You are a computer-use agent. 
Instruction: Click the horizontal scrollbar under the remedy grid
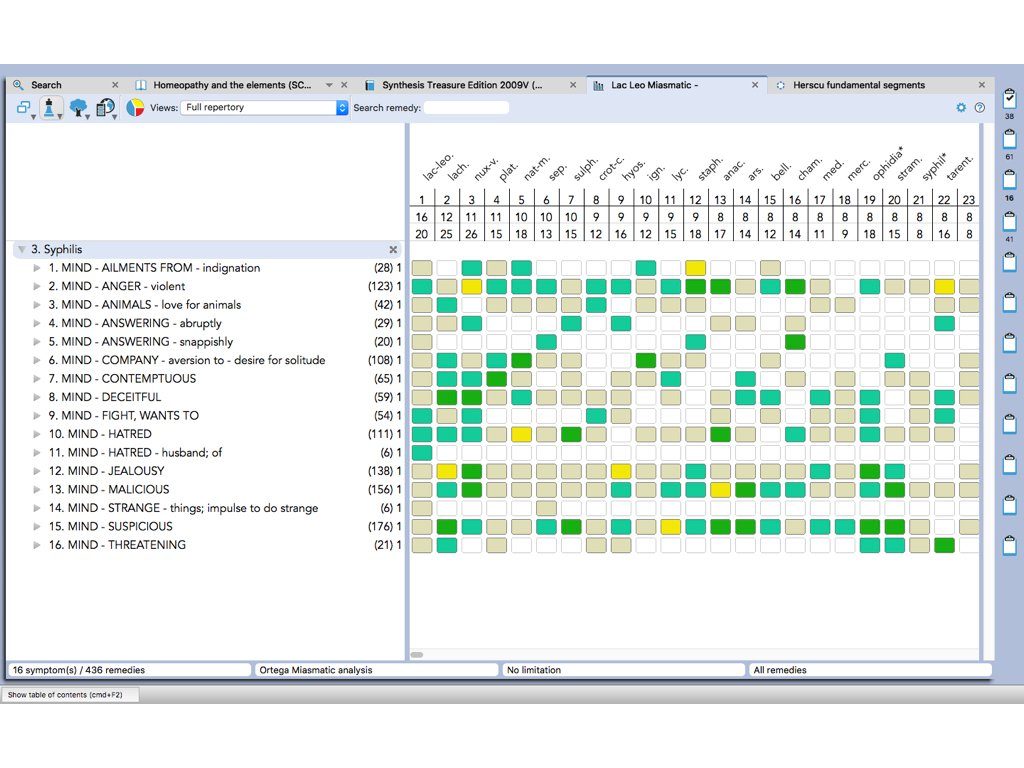[417, 654]
